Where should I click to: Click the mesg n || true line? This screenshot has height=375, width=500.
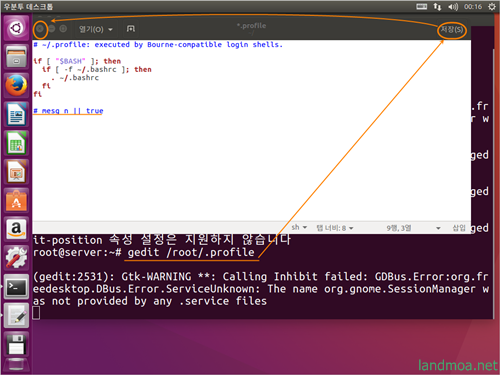[x=68, y=111]
